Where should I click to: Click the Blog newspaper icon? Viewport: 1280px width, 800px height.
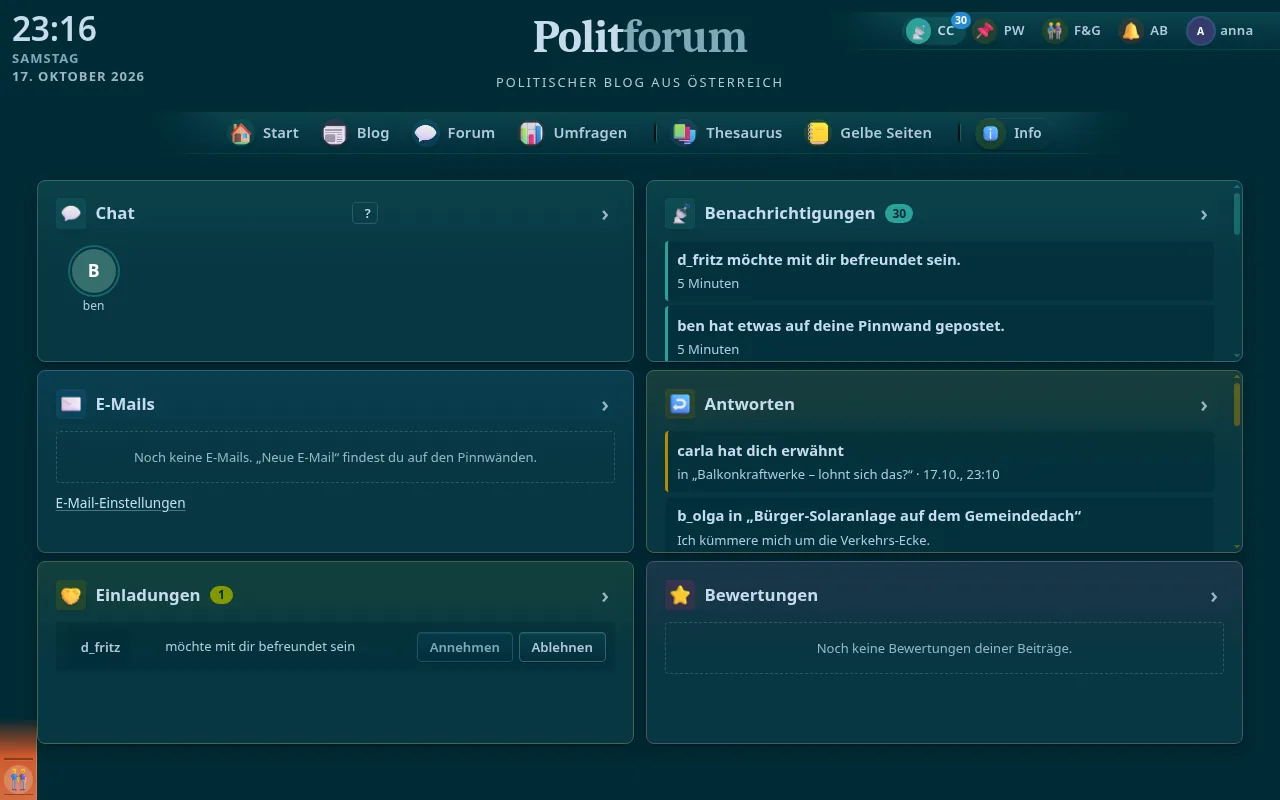(x=335, y=133)
